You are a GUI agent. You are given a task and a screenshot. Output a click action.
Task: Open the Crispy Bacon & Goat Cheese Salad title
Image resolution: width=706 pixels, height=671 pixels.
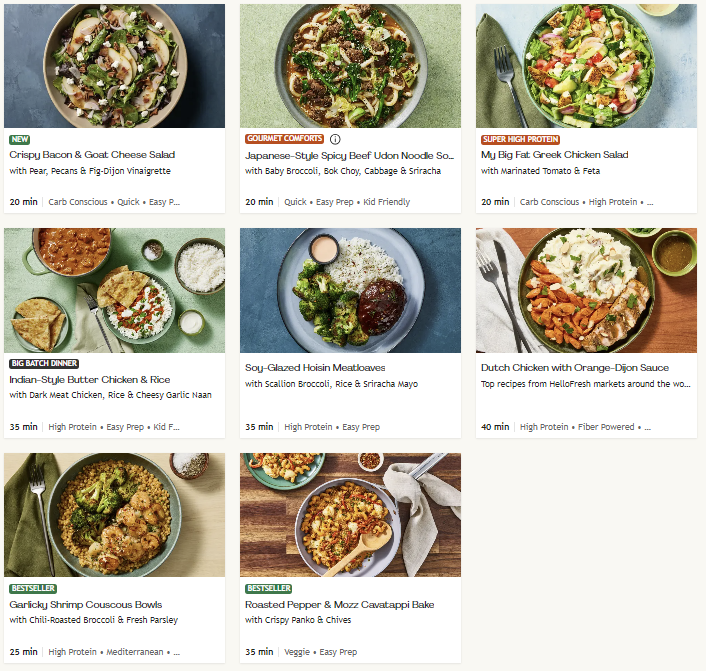pos(92,155)
